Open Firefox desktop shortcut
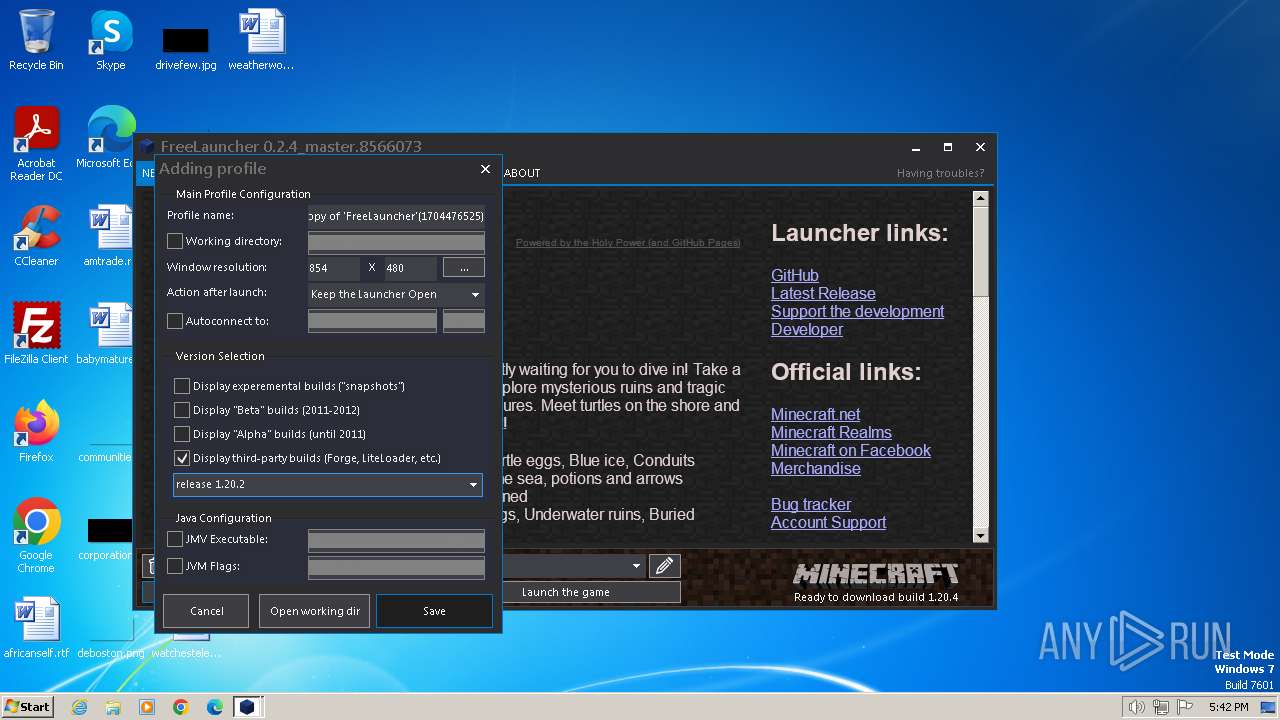 tap(36, 432)
